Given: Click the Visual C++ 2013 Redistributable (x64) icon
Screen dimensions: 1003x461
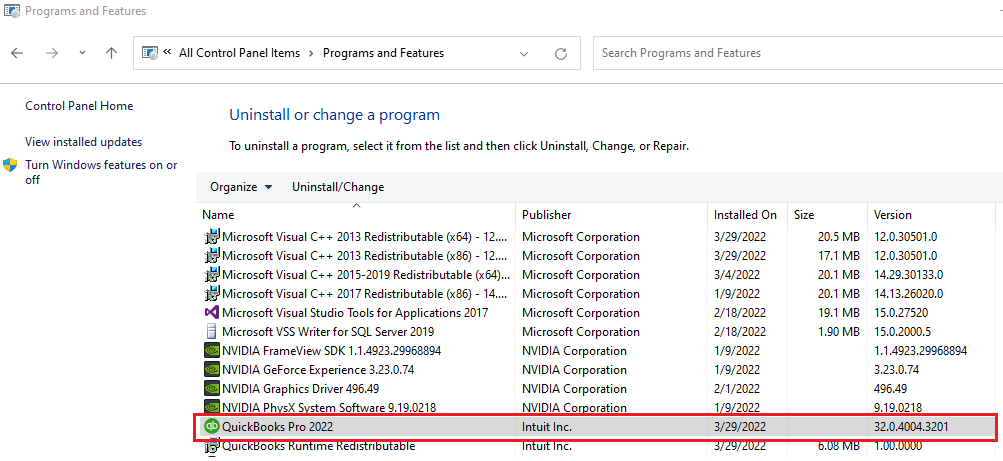Looking at the screenshot, I should click(211, 237).
